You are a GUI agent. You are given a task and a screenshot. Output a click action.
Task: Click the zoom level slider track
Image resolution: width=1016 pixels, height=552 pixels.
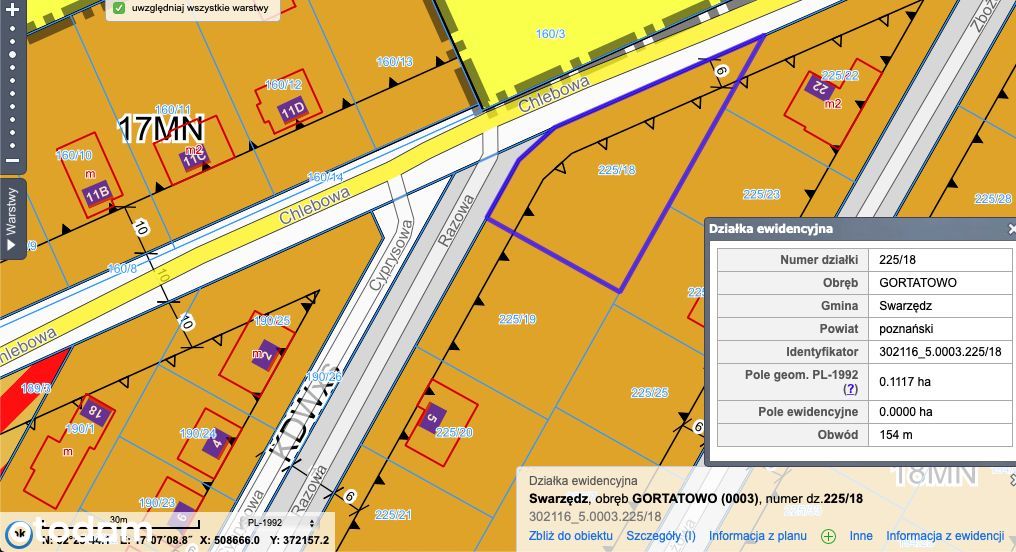(12, 86)
